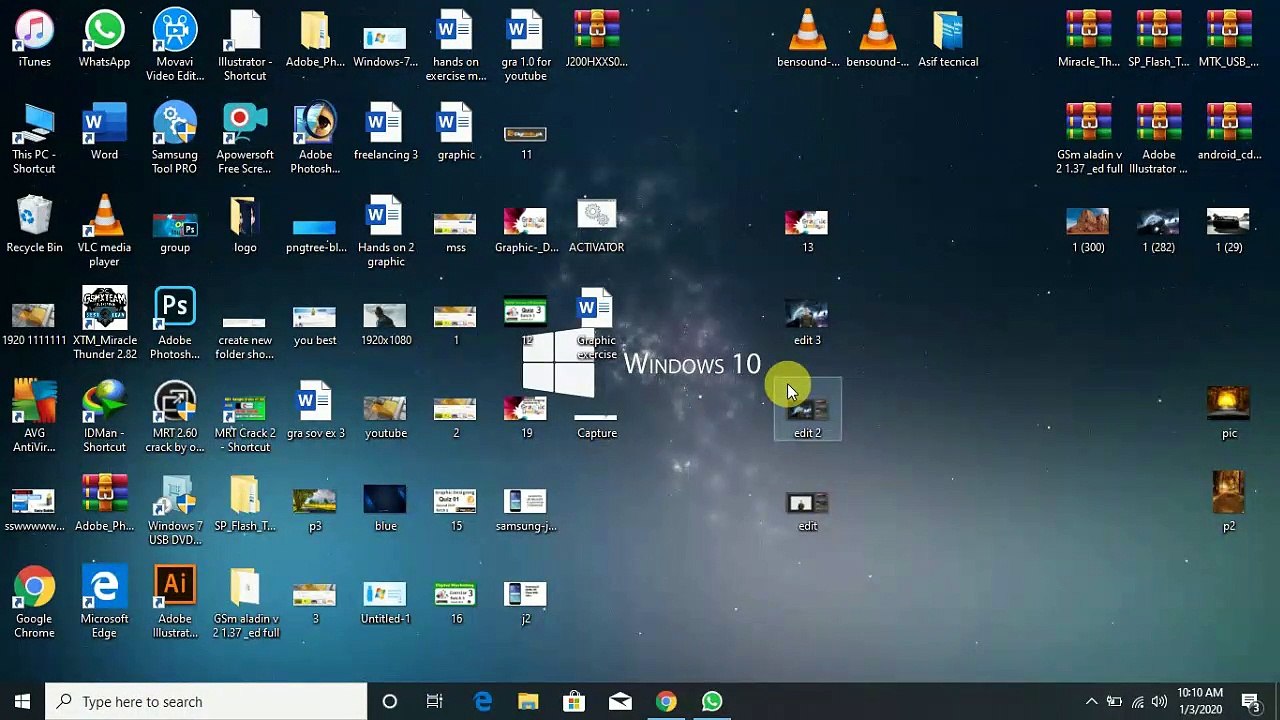Select the graphic Word document
The height and width of the screenshot is (720, 1280).
456,132
